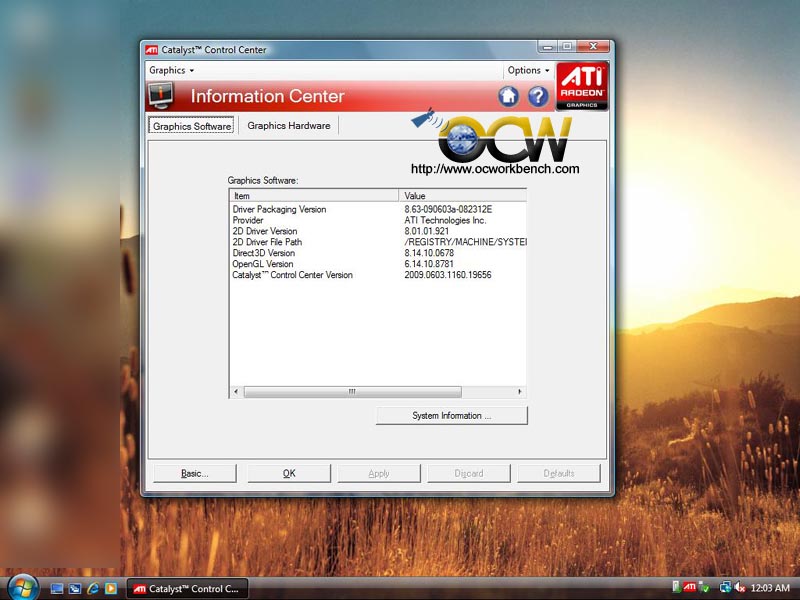Click the 12:03 AM taskbar clock
The width and height of the screenshot is (800, 600).
(770, 588)
